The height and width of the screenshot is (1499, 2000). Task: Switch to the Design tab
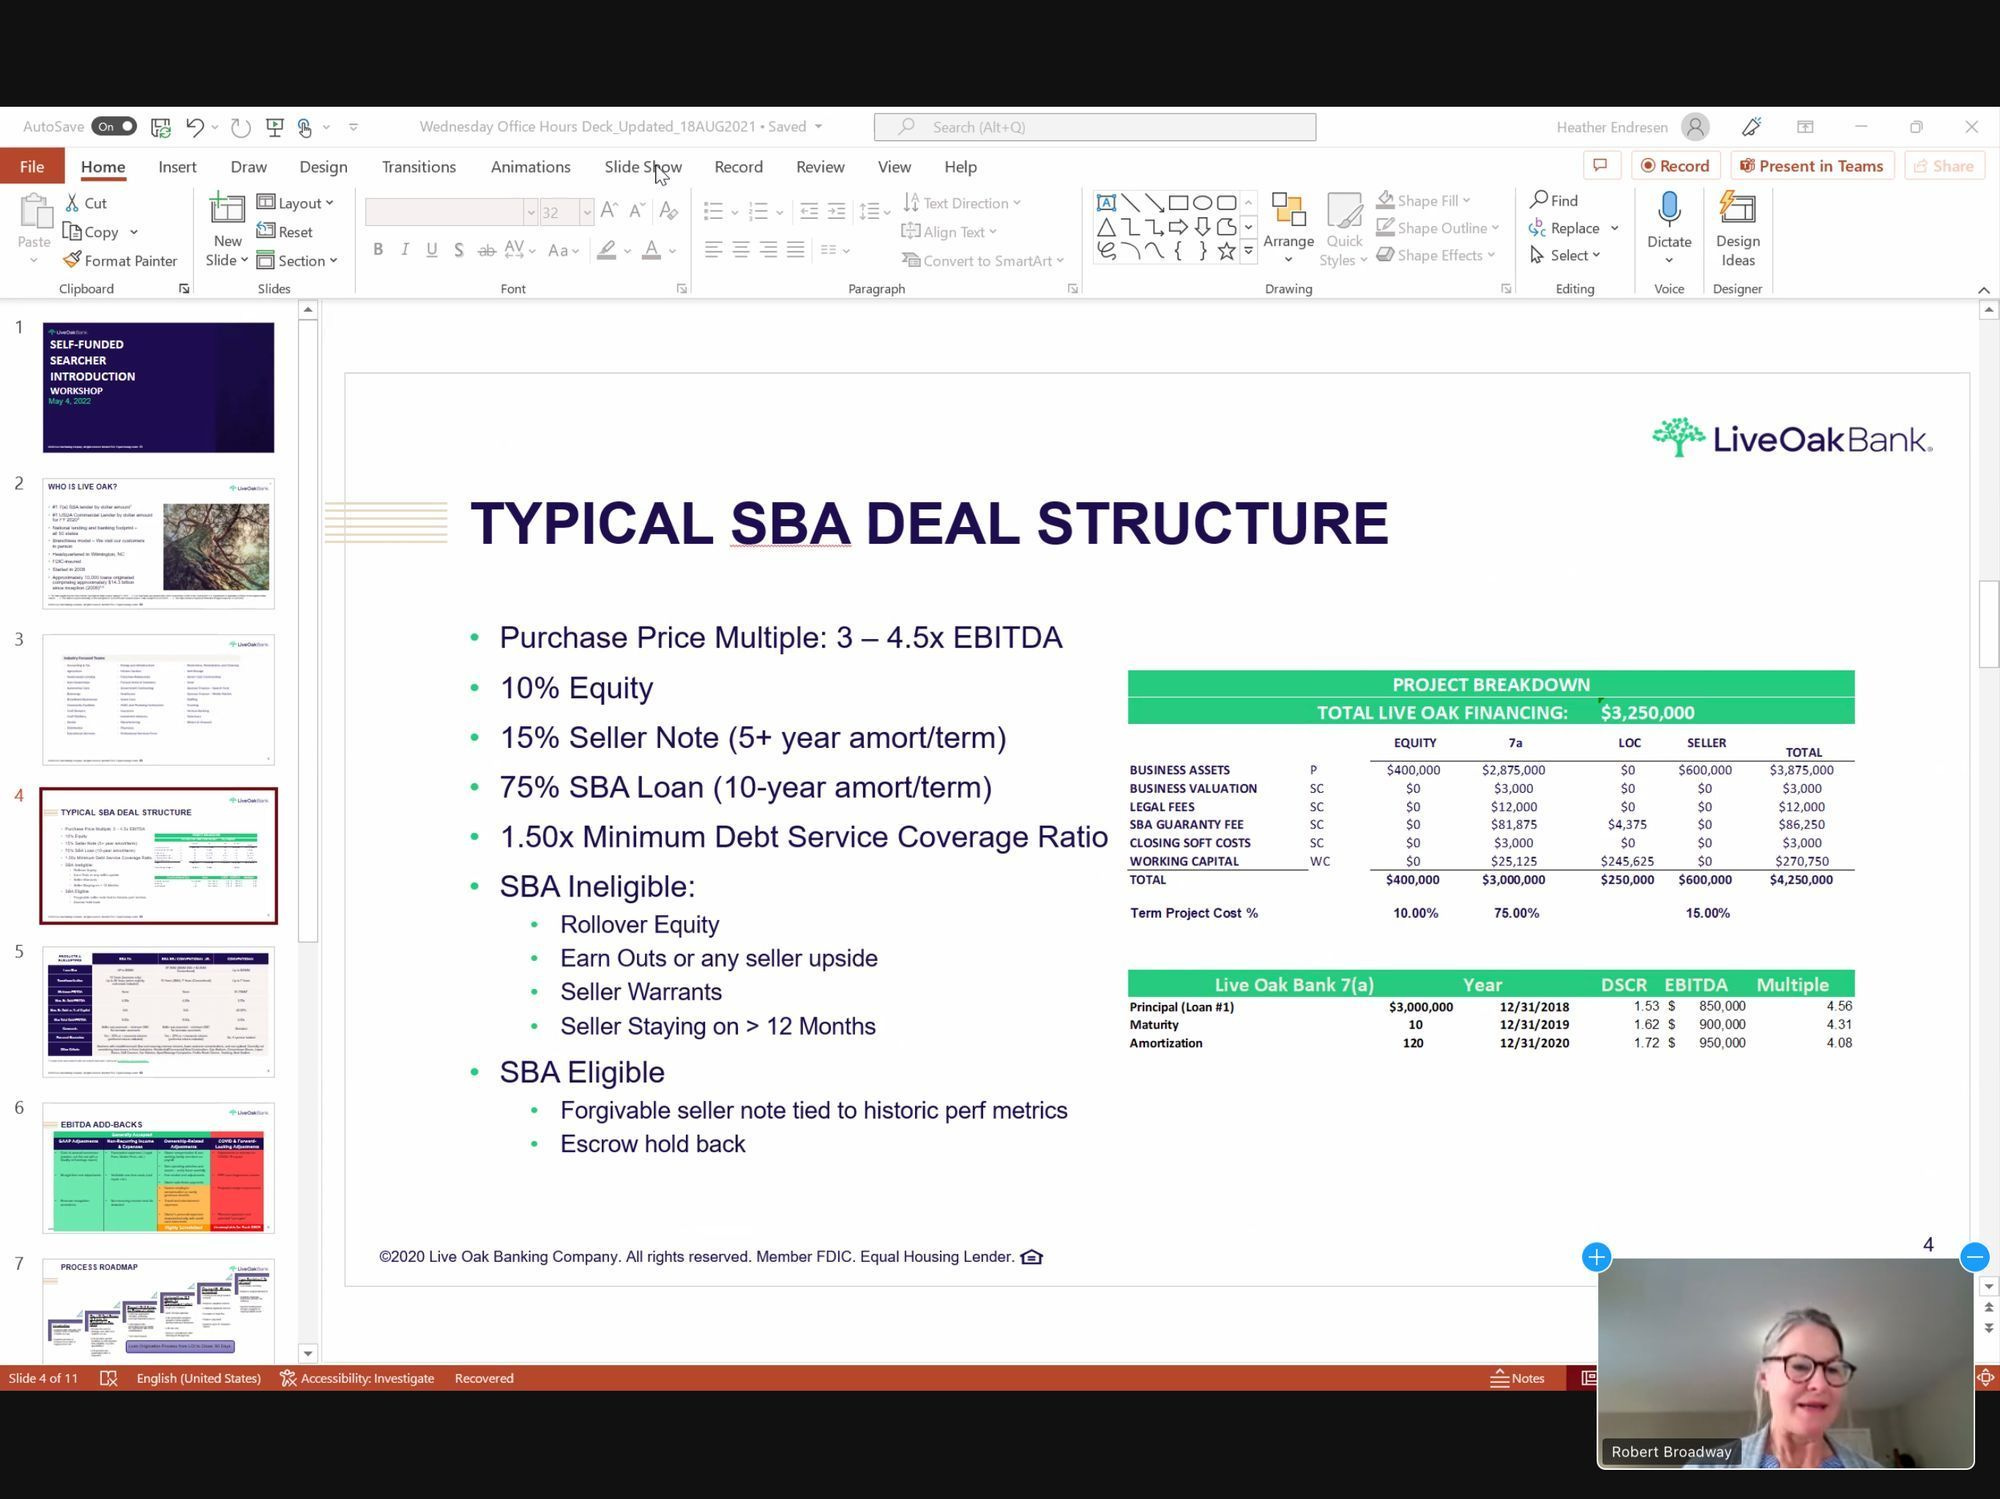(x=323, y=166)
